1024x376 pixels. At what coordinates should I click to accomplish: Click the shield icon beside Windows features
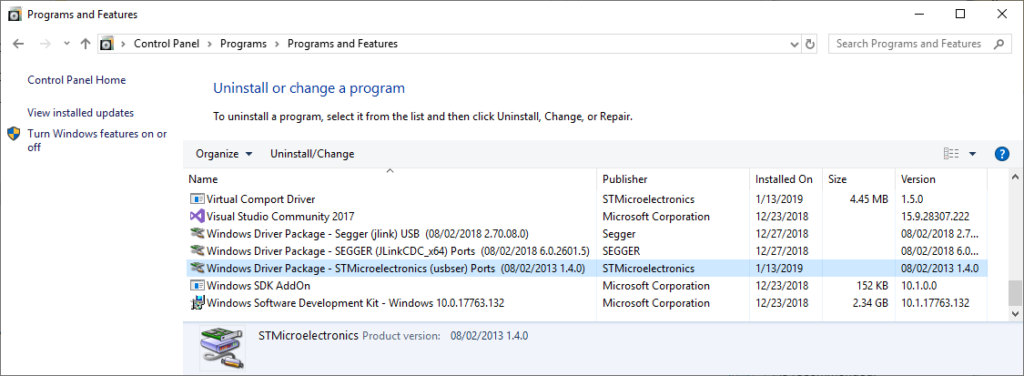coord(14,134)
